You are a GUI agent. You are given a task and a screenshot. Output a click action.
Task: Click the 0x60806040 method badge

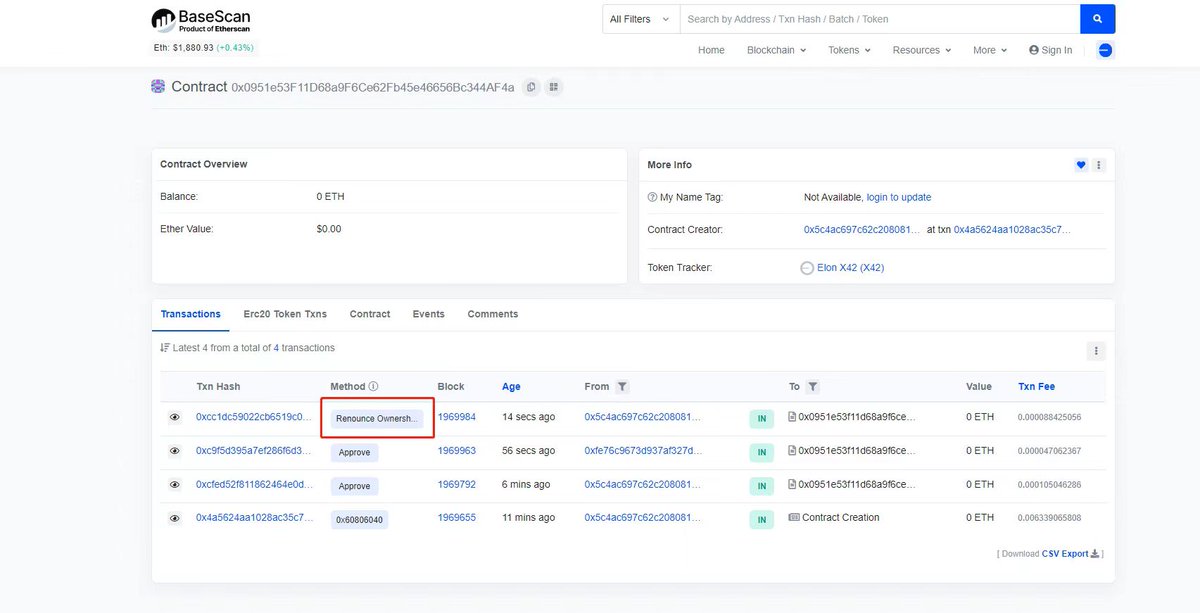(x=360, y=520)
